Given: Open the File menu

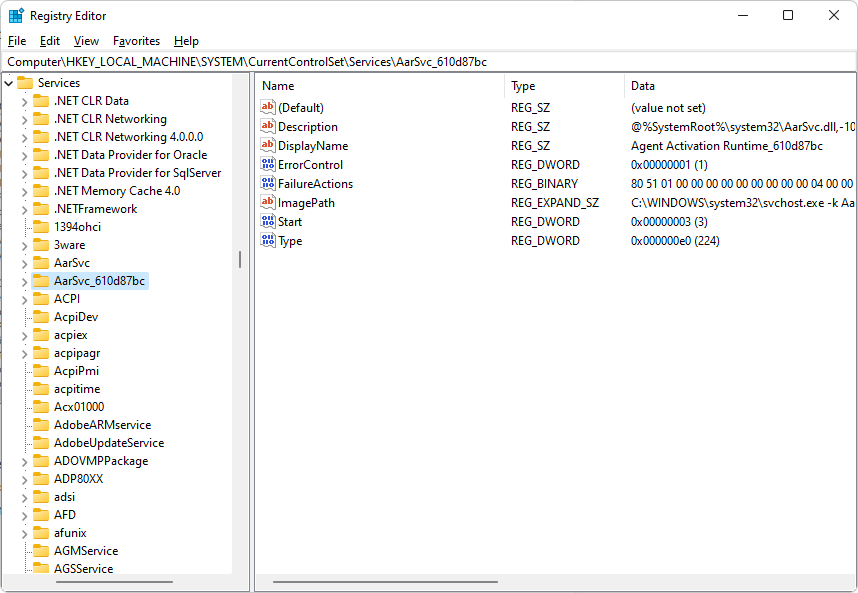Looking at the screenshot, I should coord(17,41).
